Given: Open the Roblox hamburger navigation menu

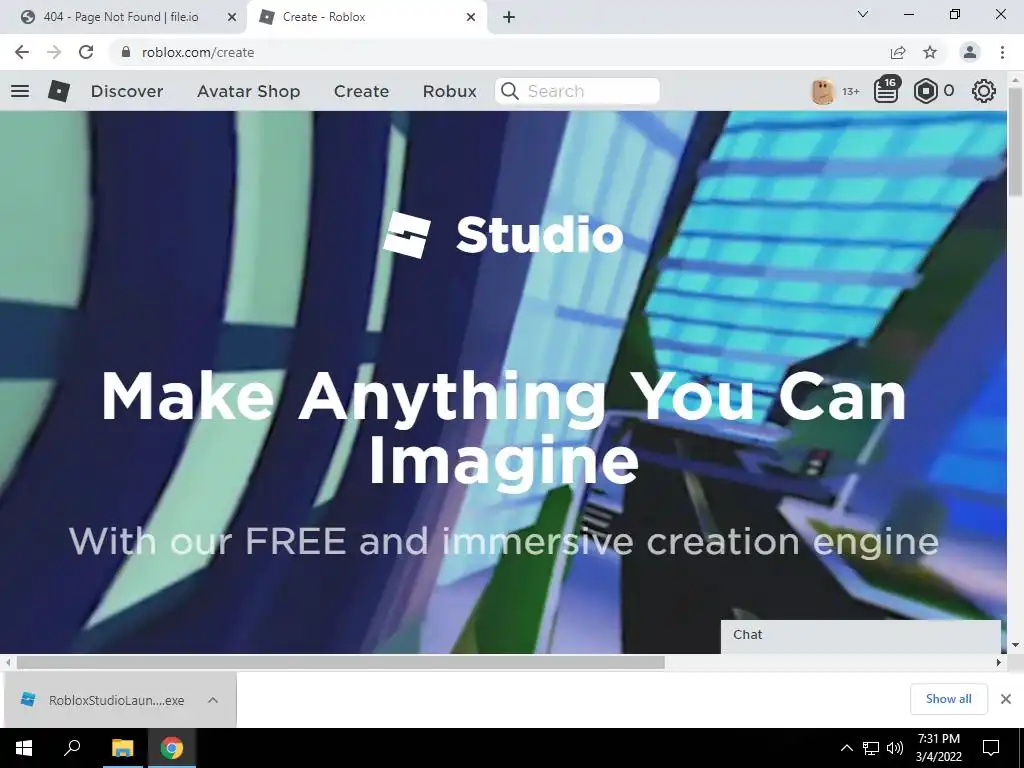Looking at the screenshot, I should 20,91.
